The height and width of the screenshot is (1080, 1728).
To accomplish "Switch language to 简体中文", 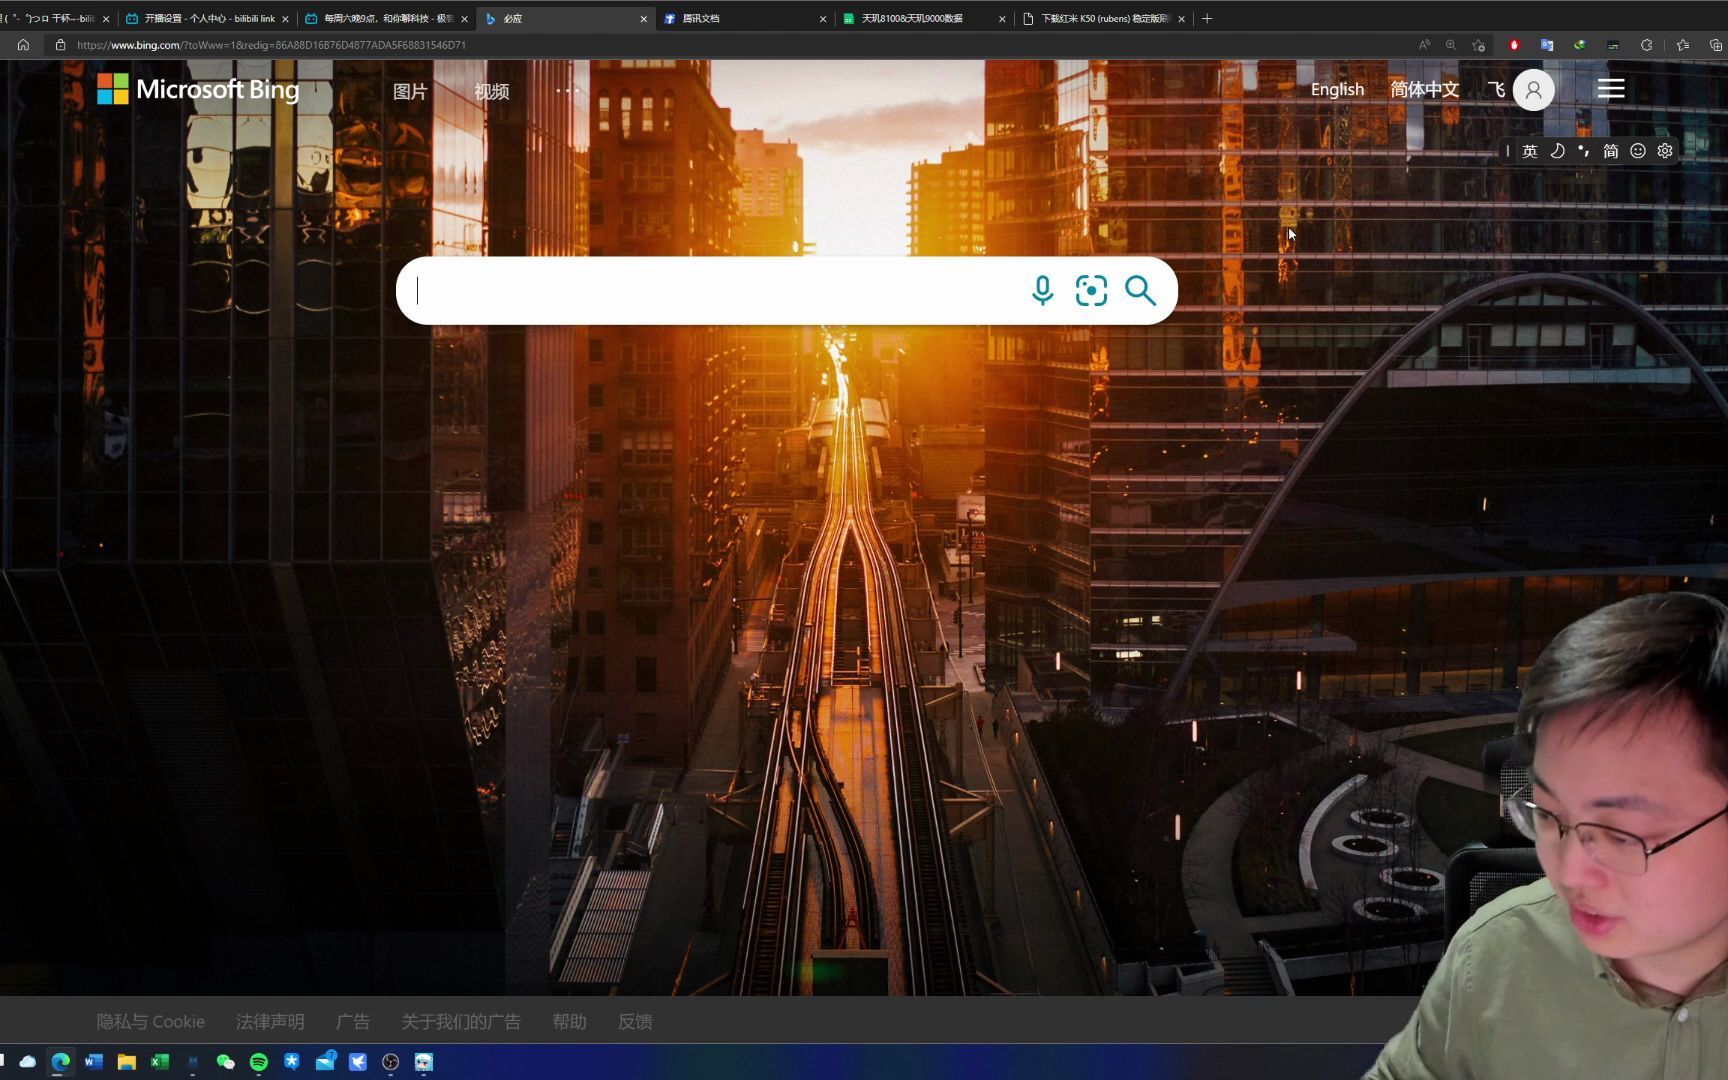I will click(x=1424, y=89).
